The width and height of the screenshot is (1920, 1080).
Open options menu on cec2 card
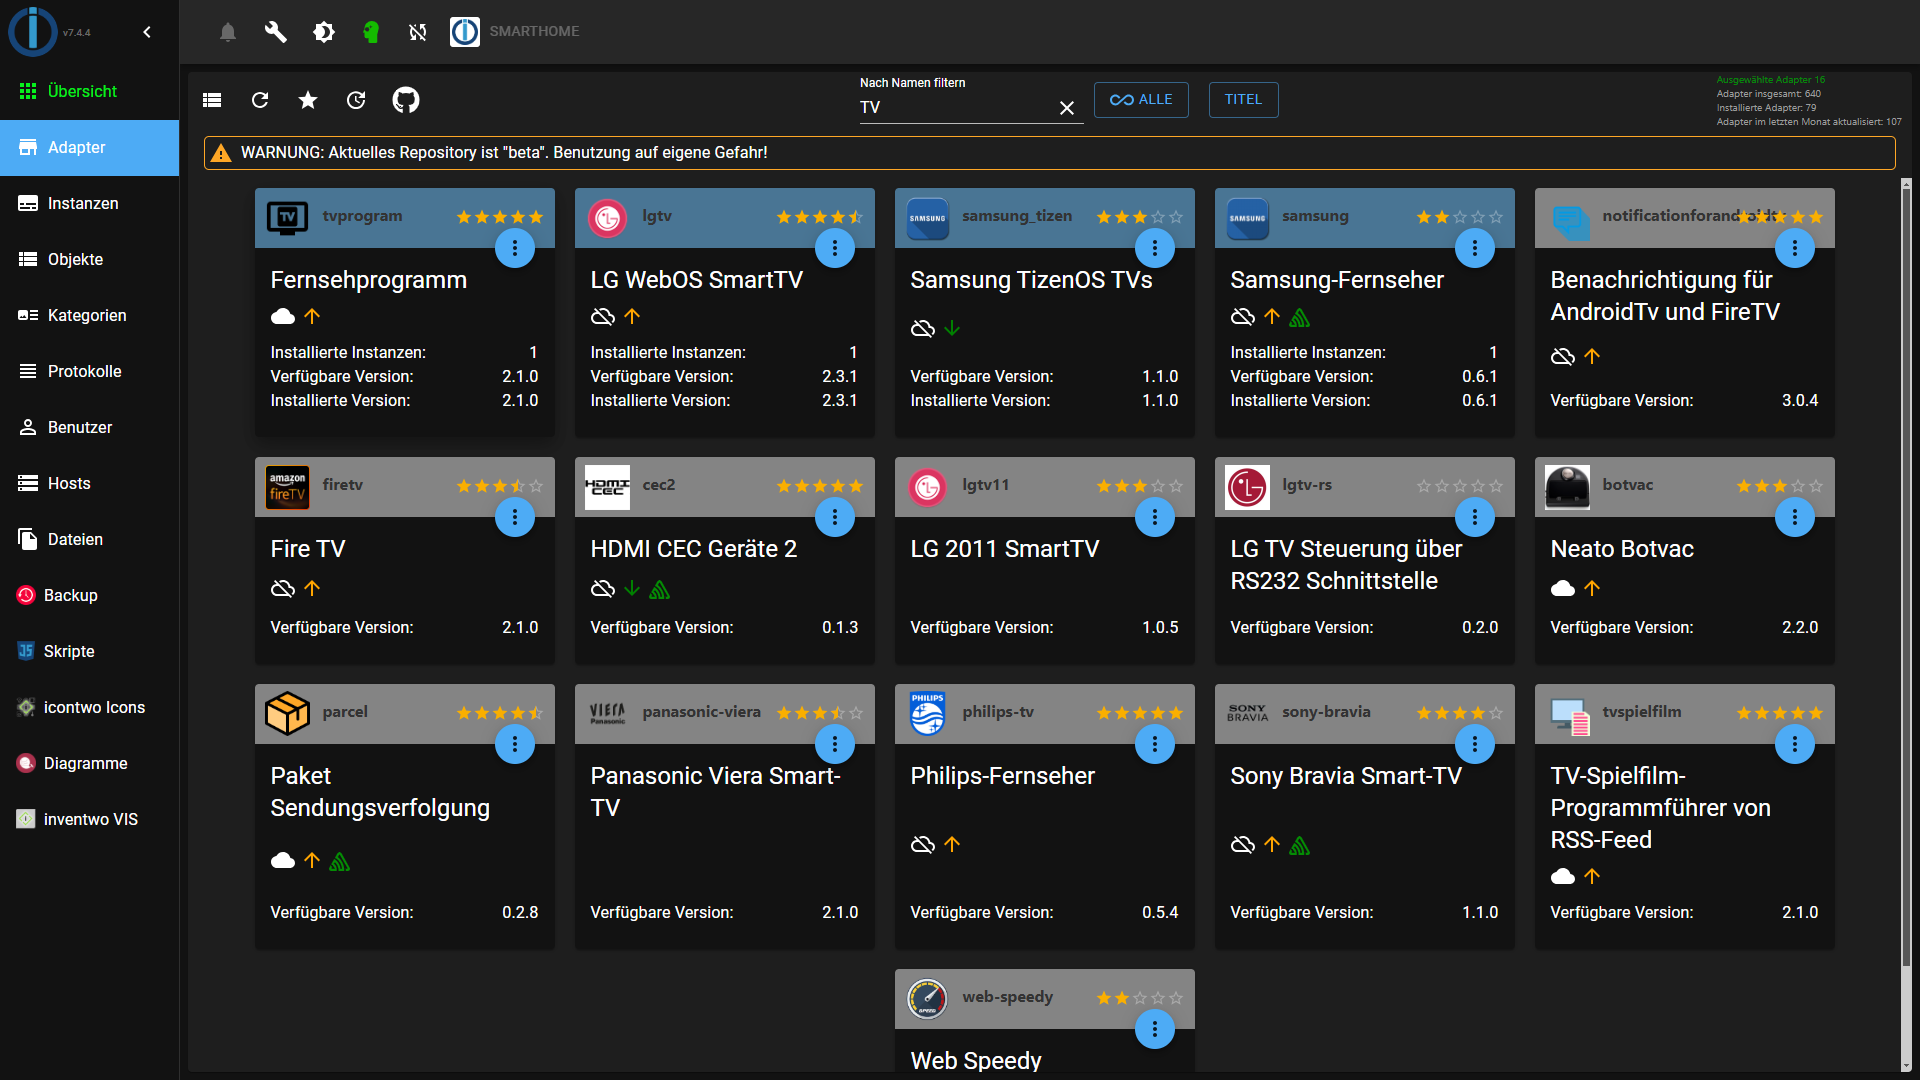click(x=835, y=517)
